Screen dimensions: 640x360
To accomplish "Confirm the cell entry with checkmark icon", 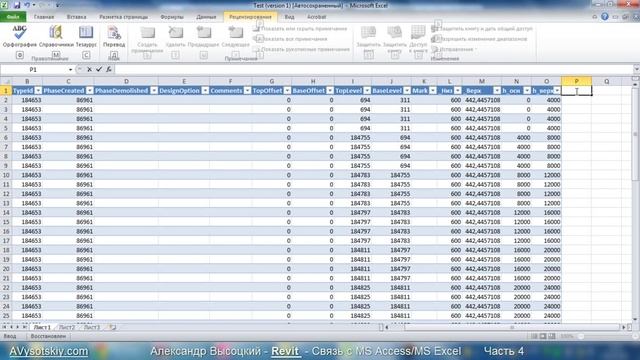I will 99,69.
